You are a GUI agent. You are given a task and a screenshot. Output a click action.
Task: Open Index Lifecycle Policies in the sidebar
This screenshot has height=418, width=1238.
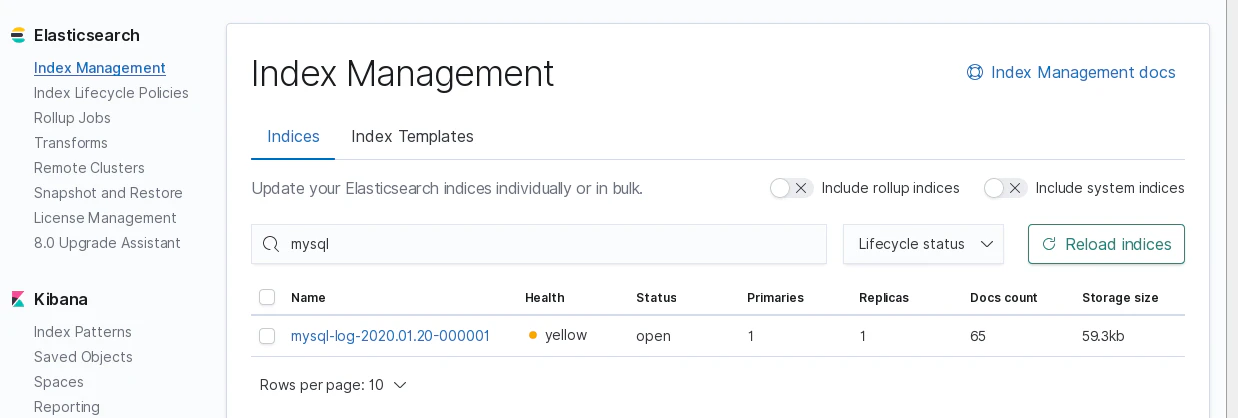(x=111, y=93)
